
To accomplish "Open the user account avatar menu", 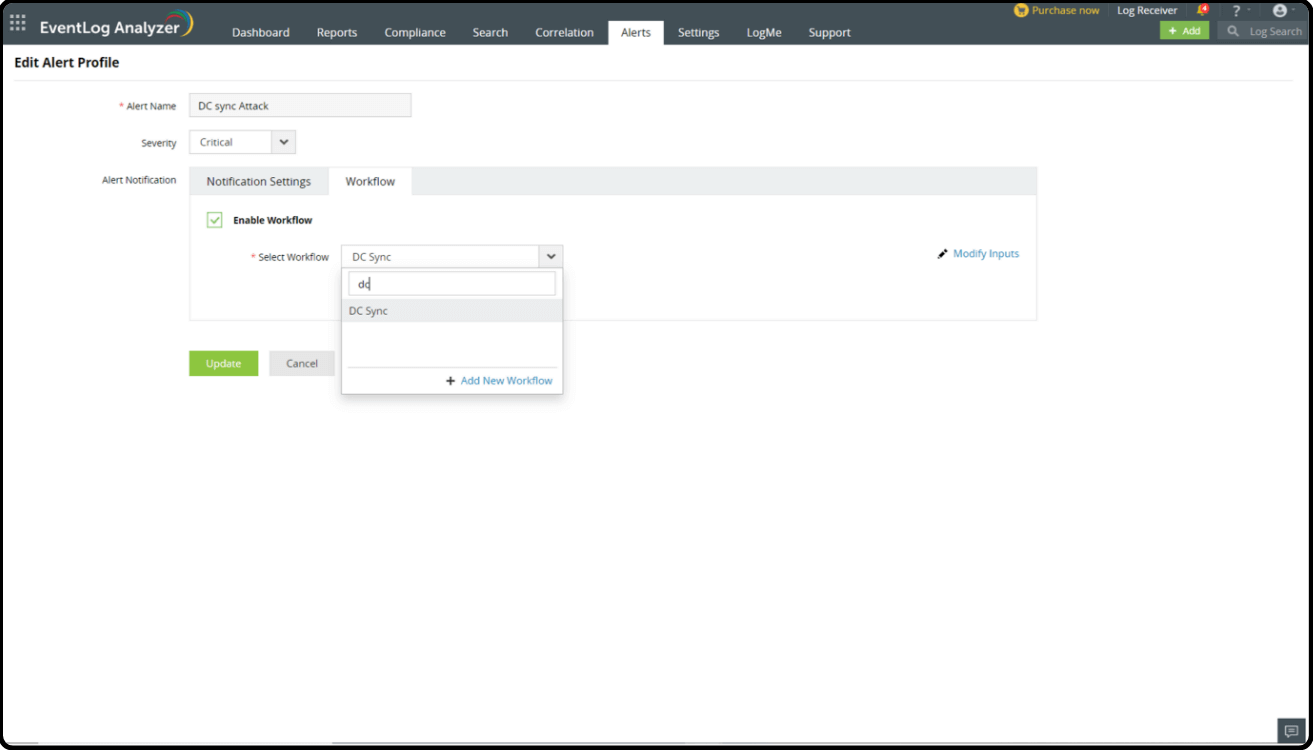I will (1279, 11).
